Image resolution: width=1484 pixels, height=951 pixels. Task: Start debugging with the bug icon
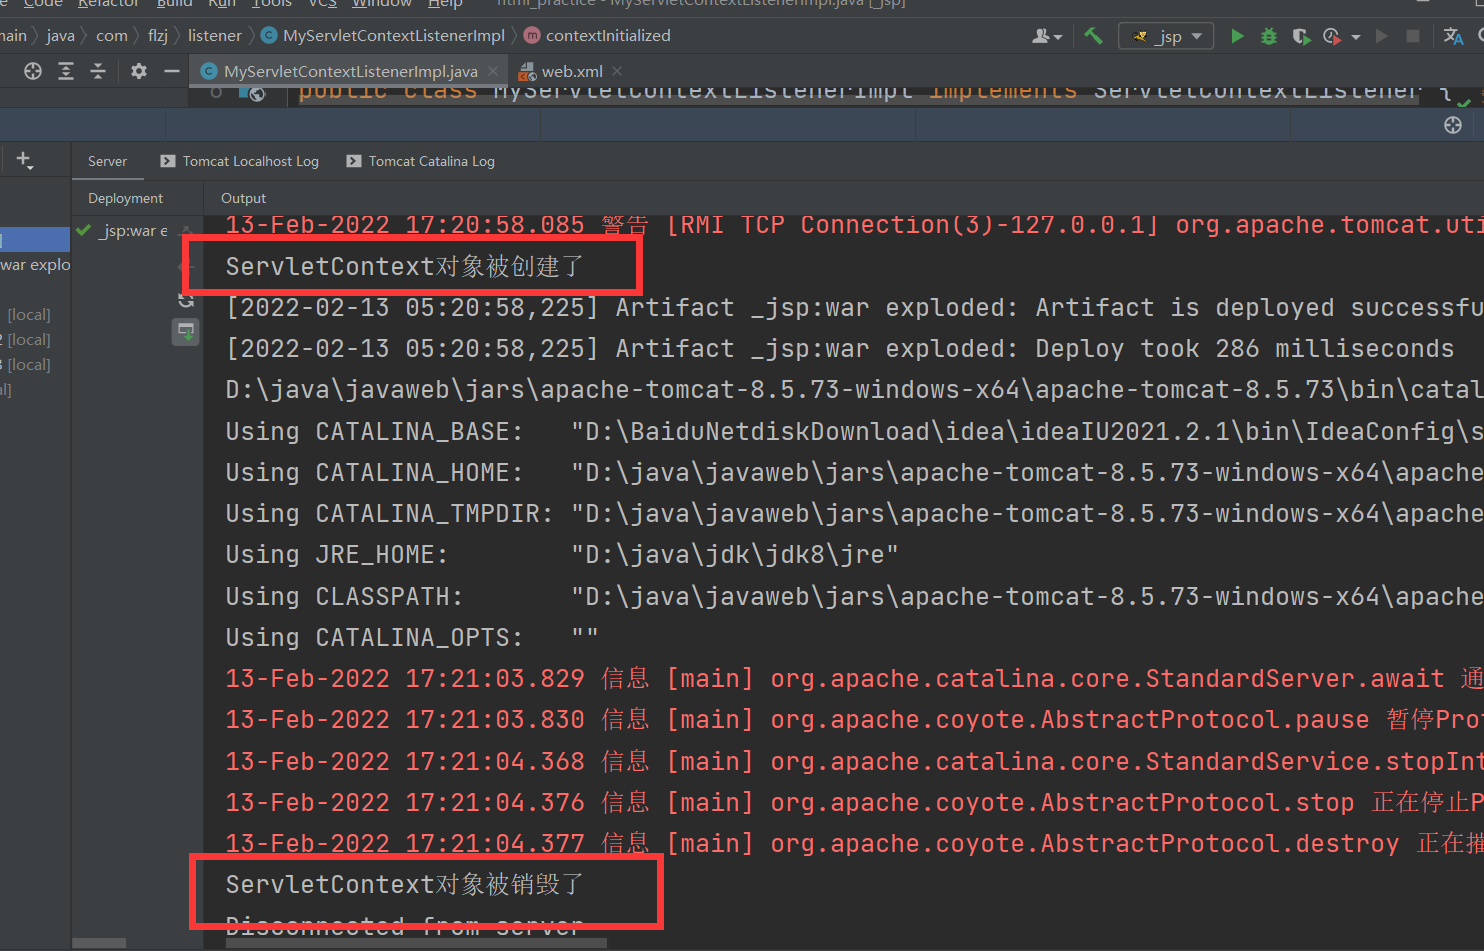pyautogui.click(x=1269, y=36)
